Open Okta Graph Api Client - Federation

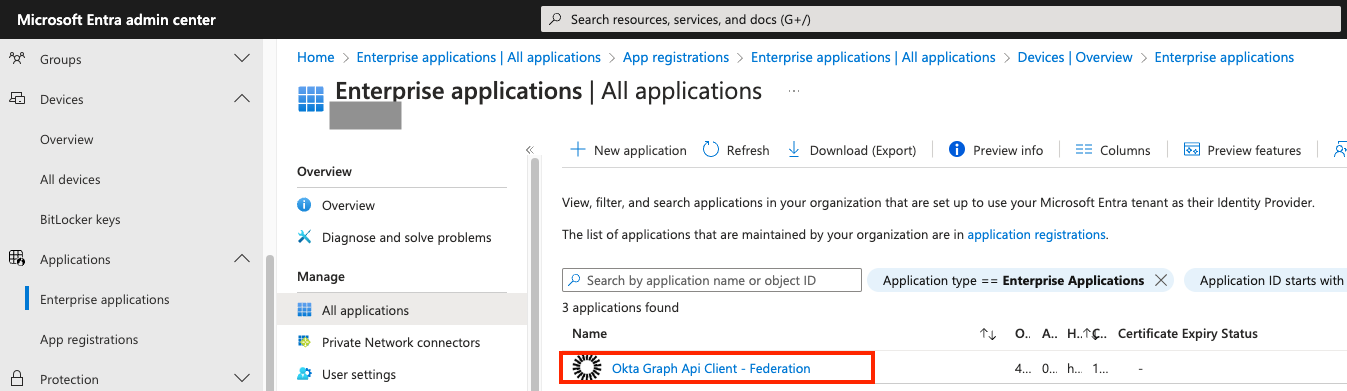click(711, 368)
